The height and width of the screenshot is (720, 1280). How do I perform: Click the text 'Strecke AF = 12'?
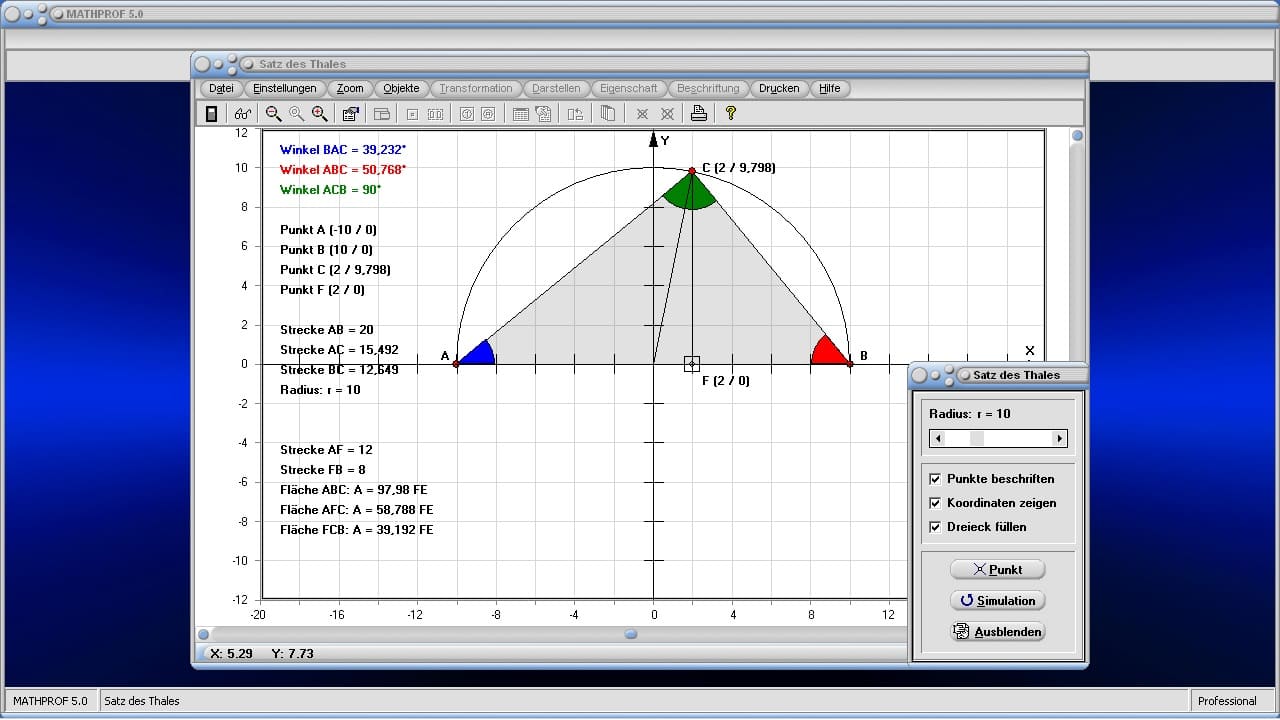click(x=326, y=450)
